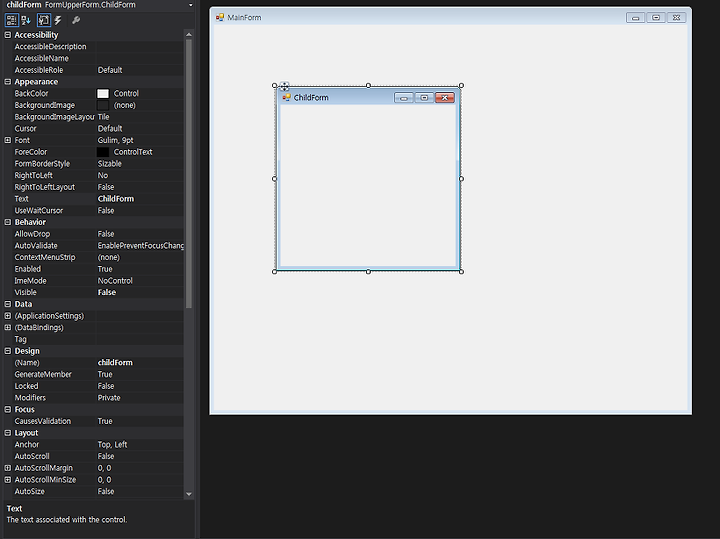
Task: Click the BackgroundImage preview swatch
Action: coord(103,105)
